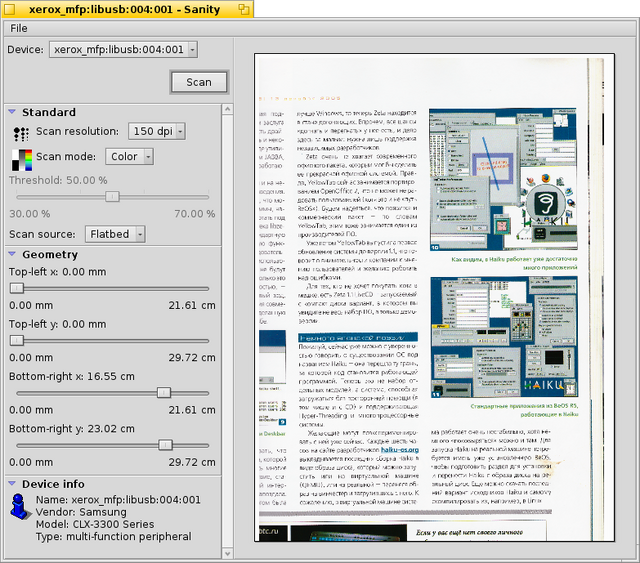
Task: Click the scanned page preview image
Action: 434,297
